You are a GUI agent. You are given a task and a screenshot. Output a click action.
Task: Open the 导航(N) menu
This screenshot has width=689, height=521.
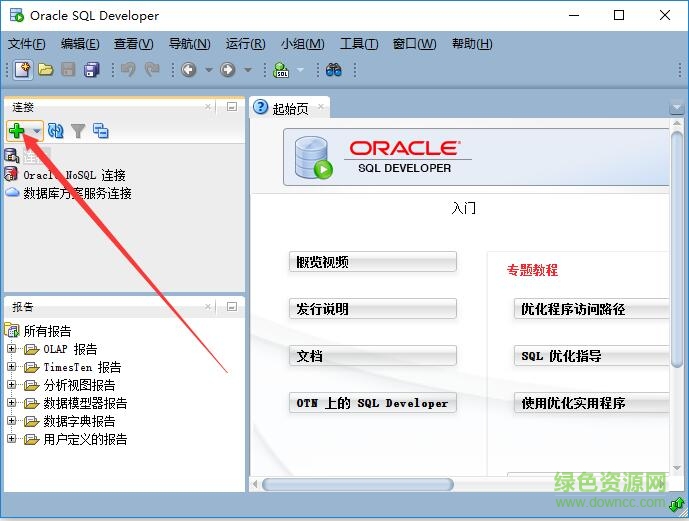pyautogui.click(x=189, y=43)
